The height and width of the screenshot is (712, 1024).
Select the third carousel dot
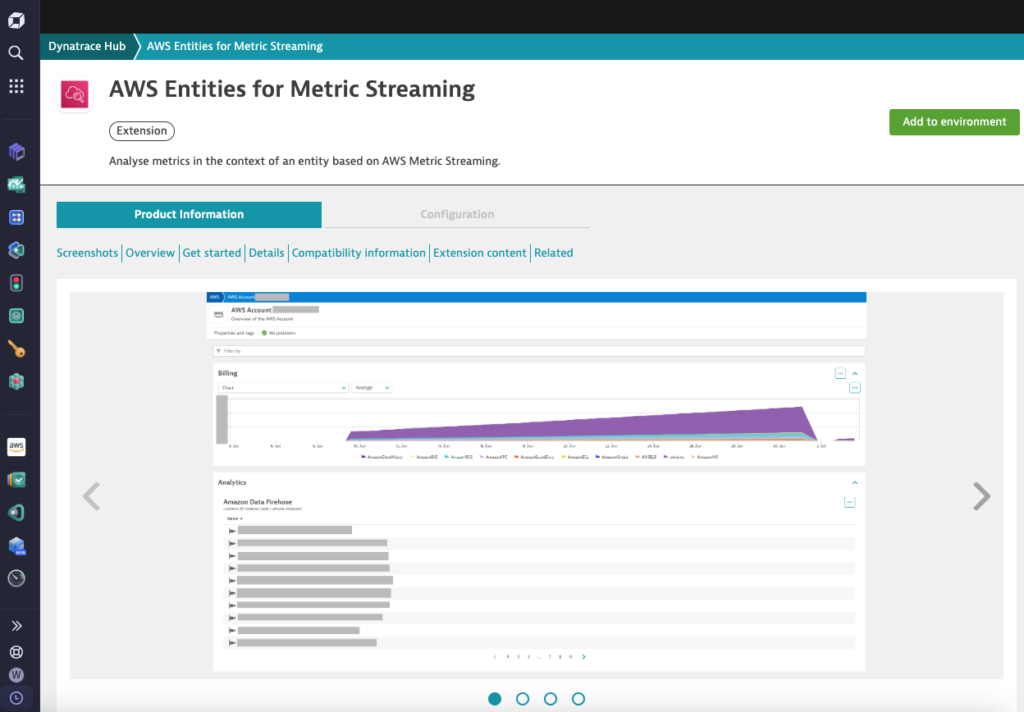[551, 699]
